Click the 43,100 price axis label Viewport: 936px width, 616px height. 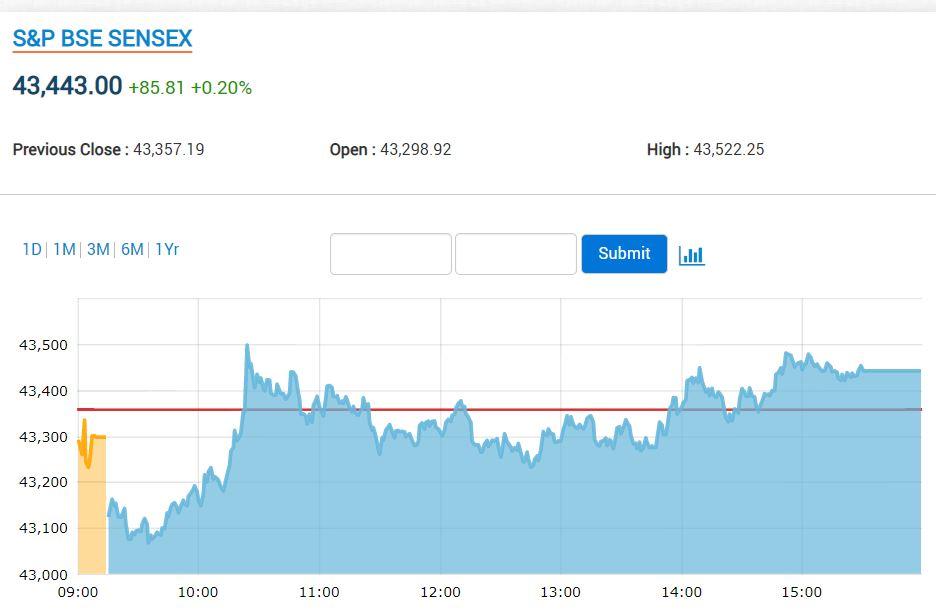pyautogui.click(x=43, y=528)
